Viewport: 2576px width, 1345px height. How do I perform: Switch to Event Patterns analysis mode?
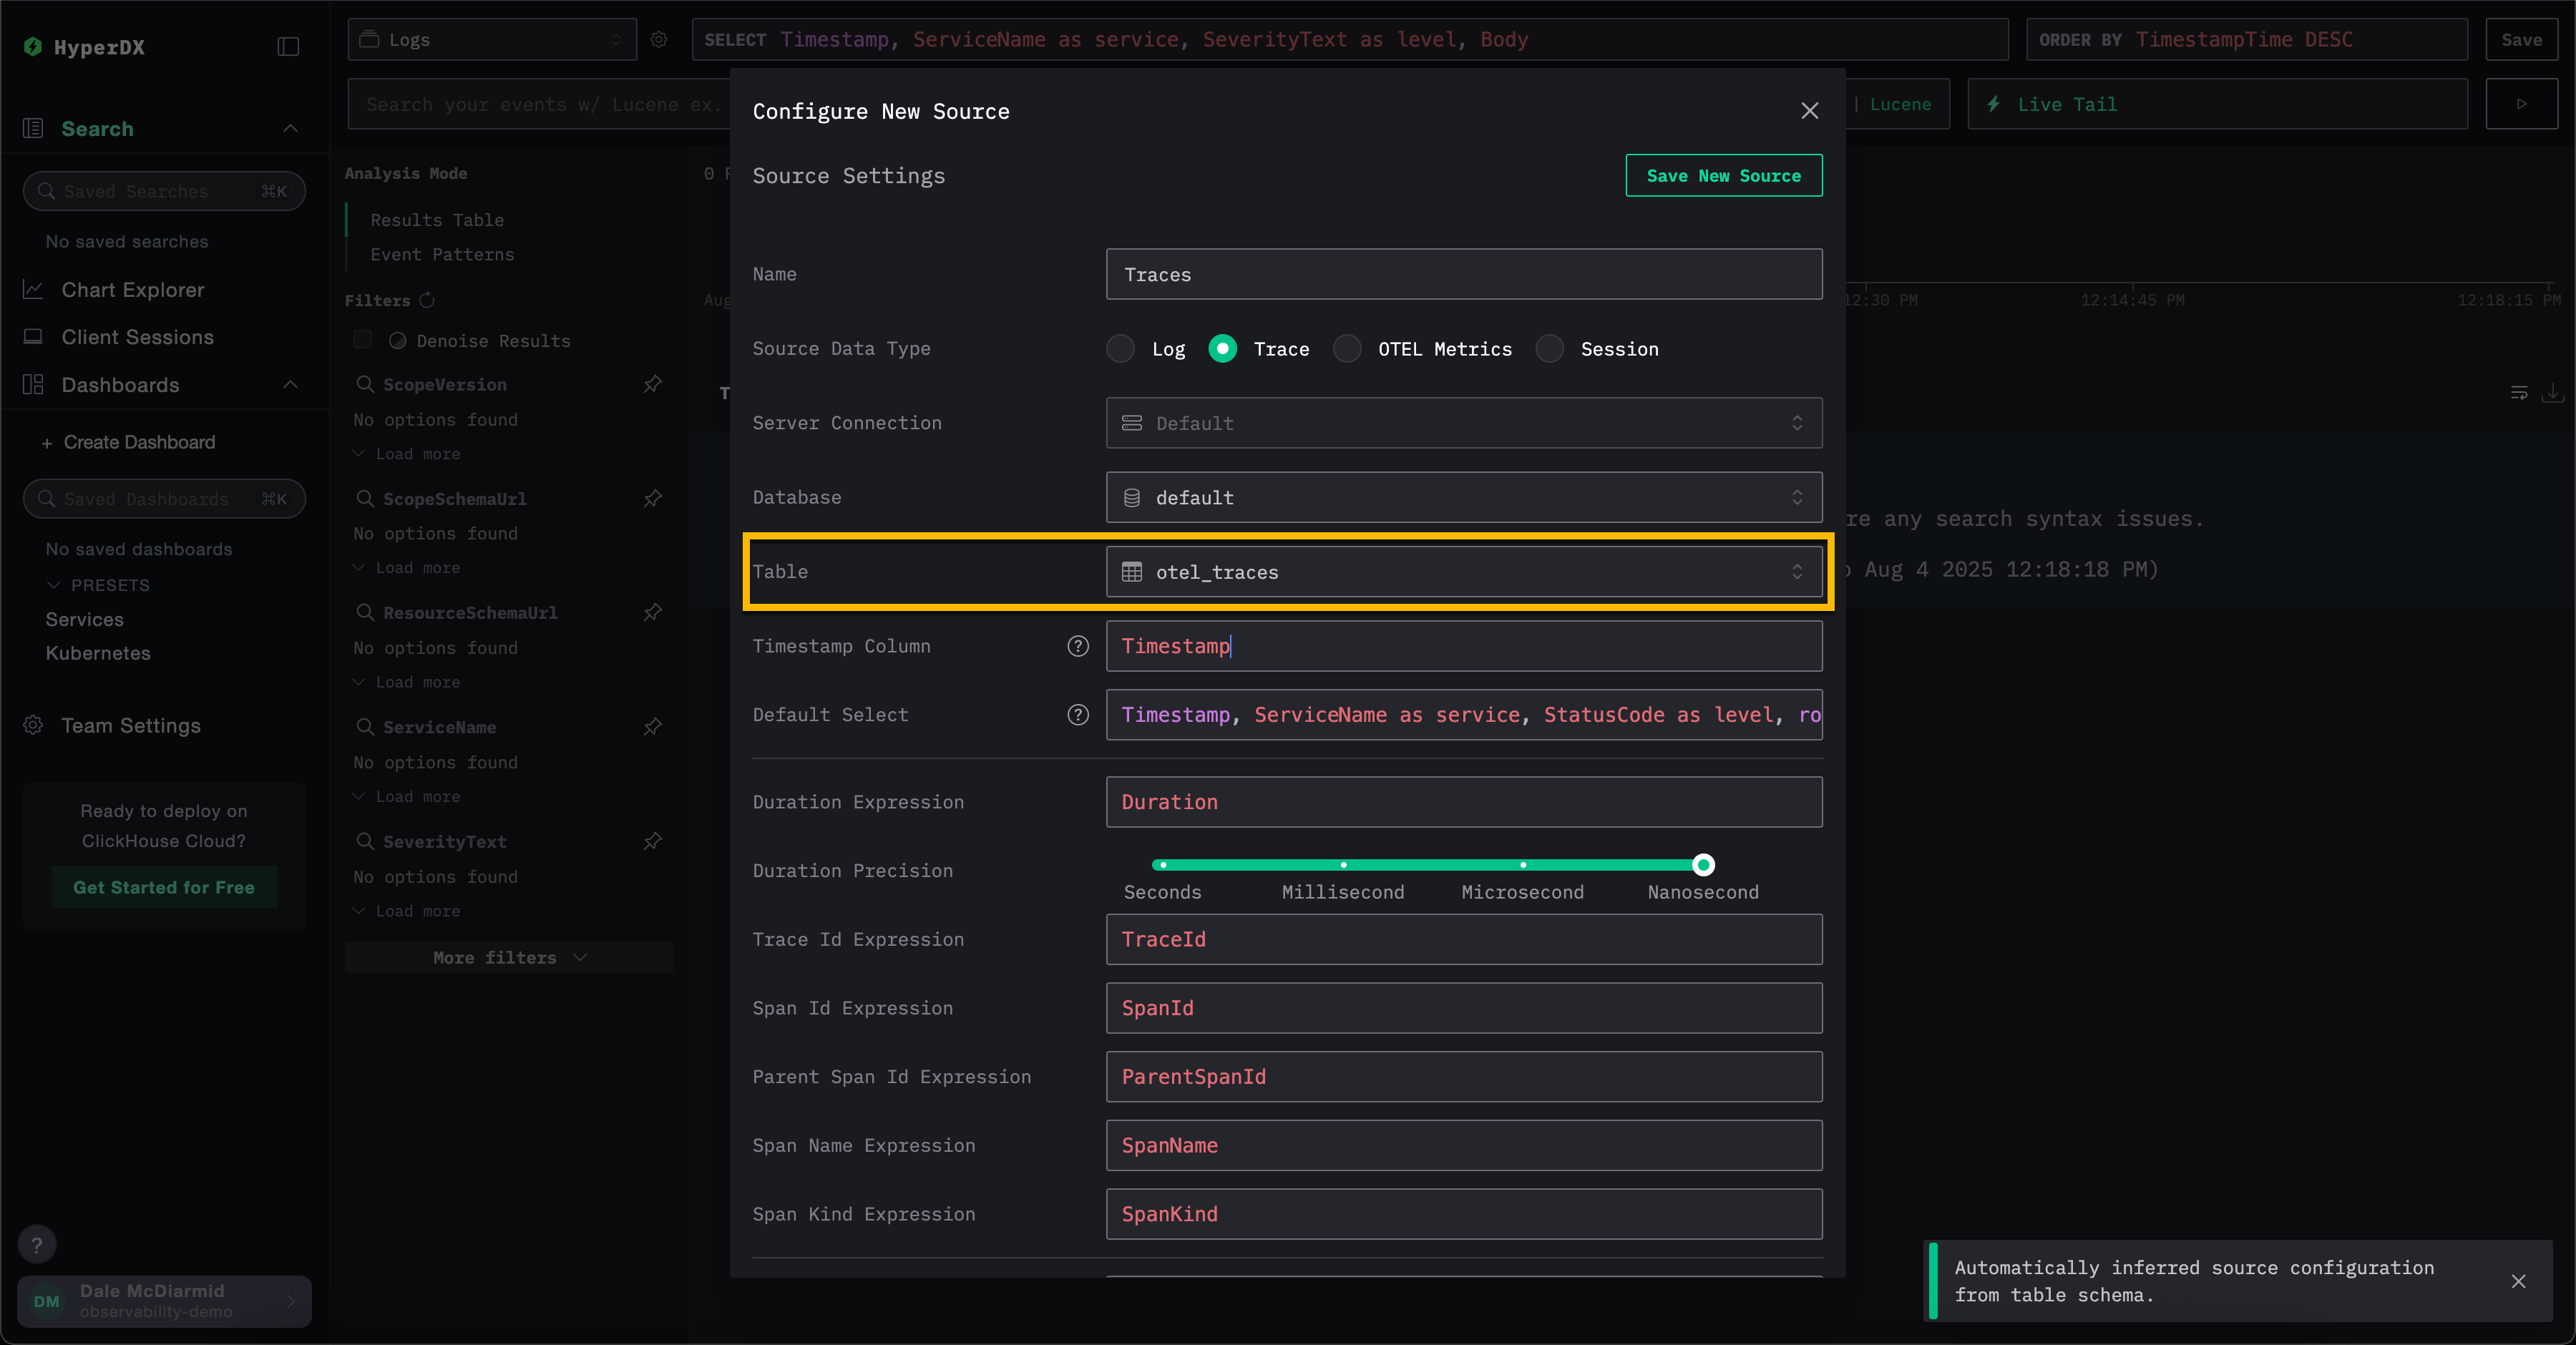pos(441,254)
